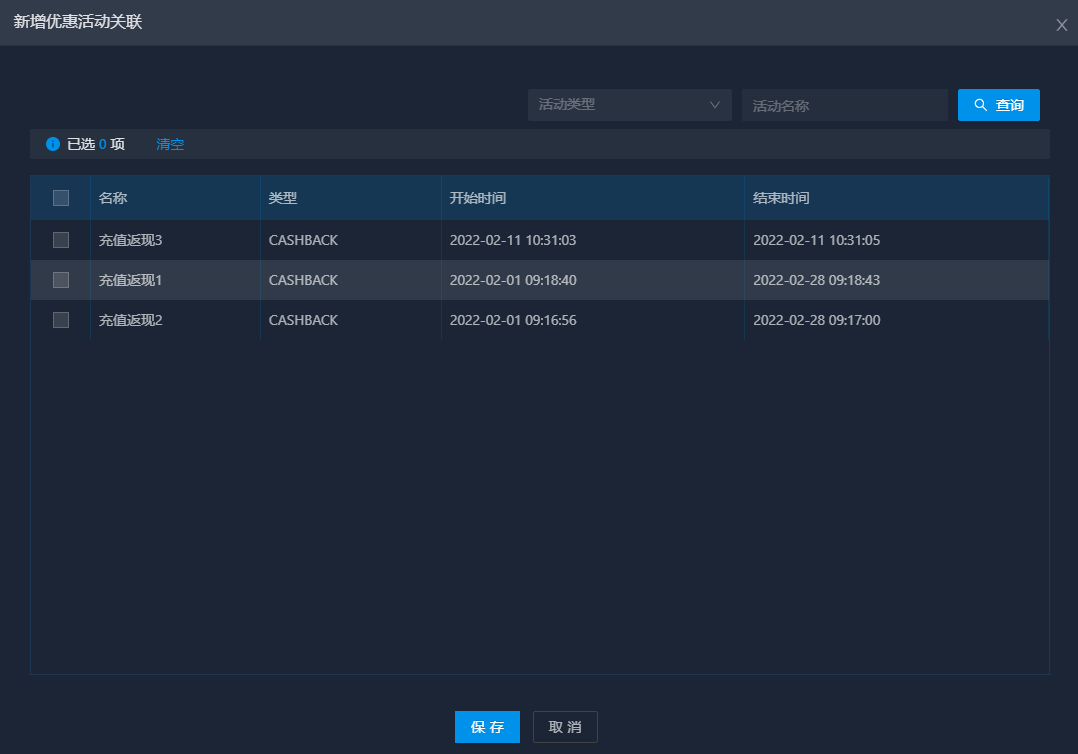
Task: Click the 结束时间 column header
Action: [781, 198]
